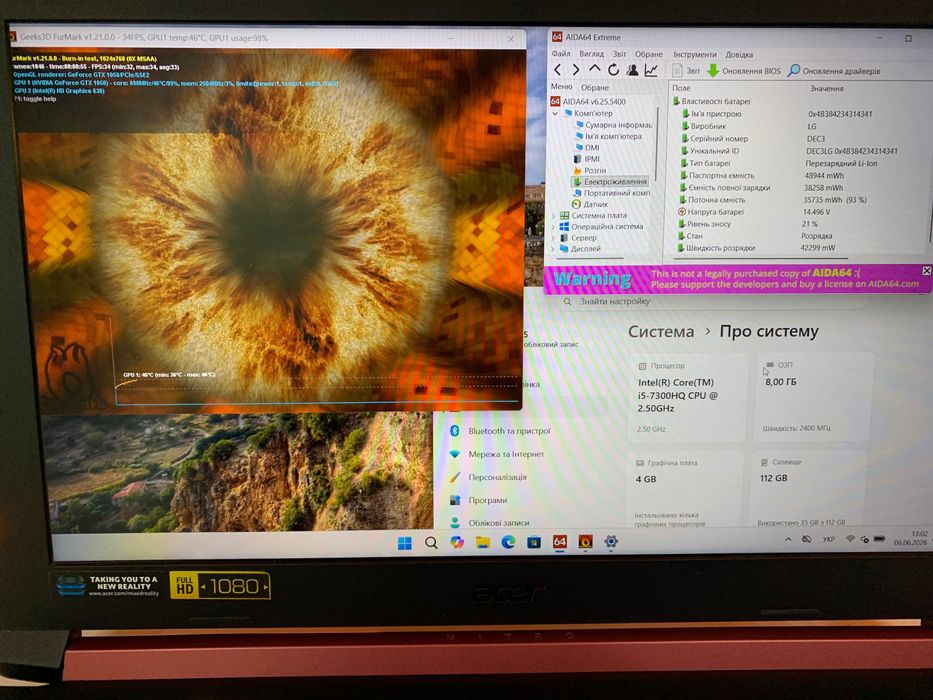Open the Інструменти menu

point(695,54)
